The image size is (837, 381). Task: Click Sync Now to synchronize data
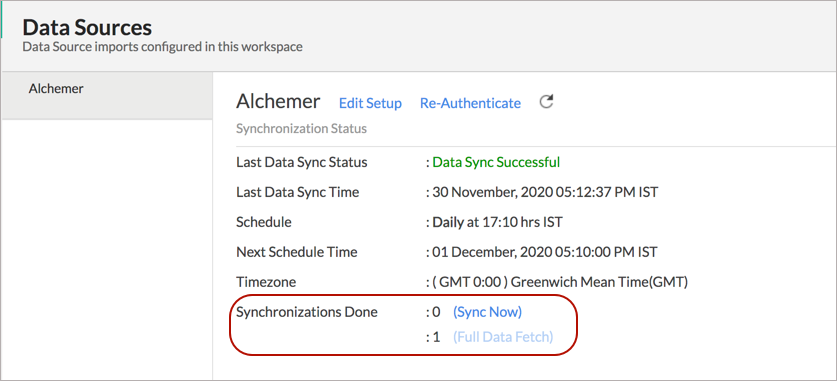tap(487, 312)
